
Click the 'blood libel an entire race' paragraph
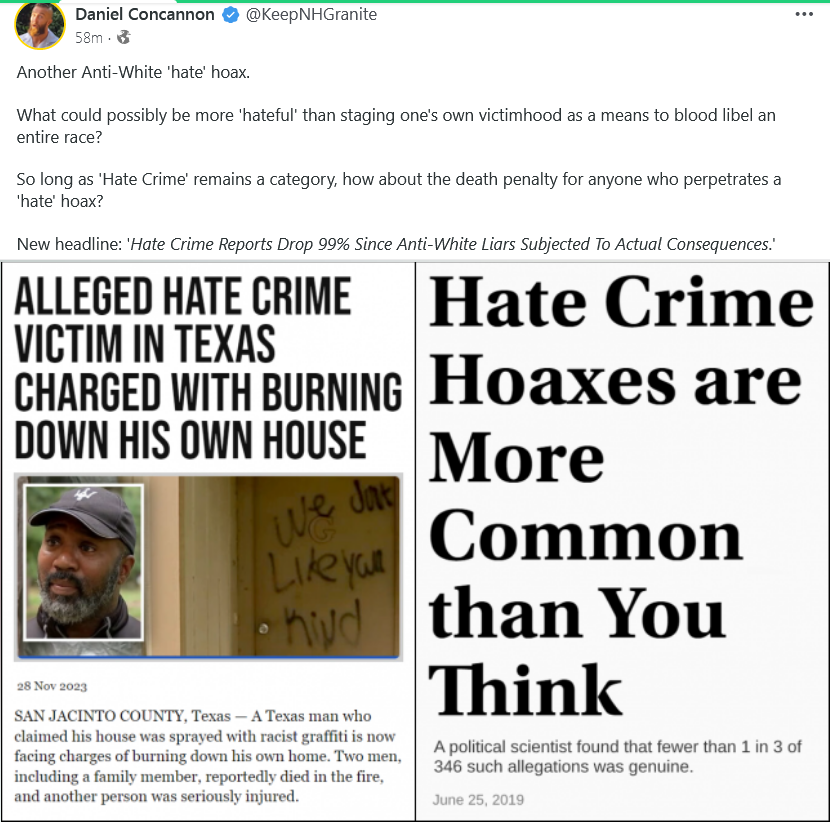click(396, 126)
